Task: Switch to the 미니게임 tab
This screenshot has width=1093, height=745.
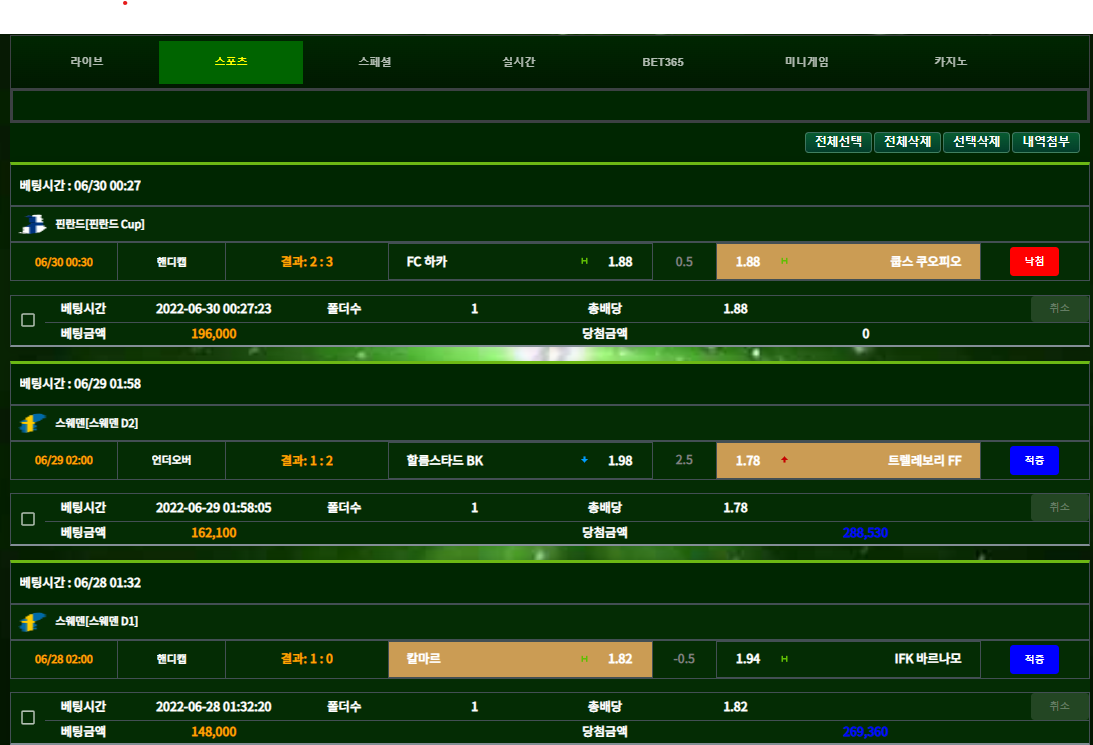Action: (806, 62)
